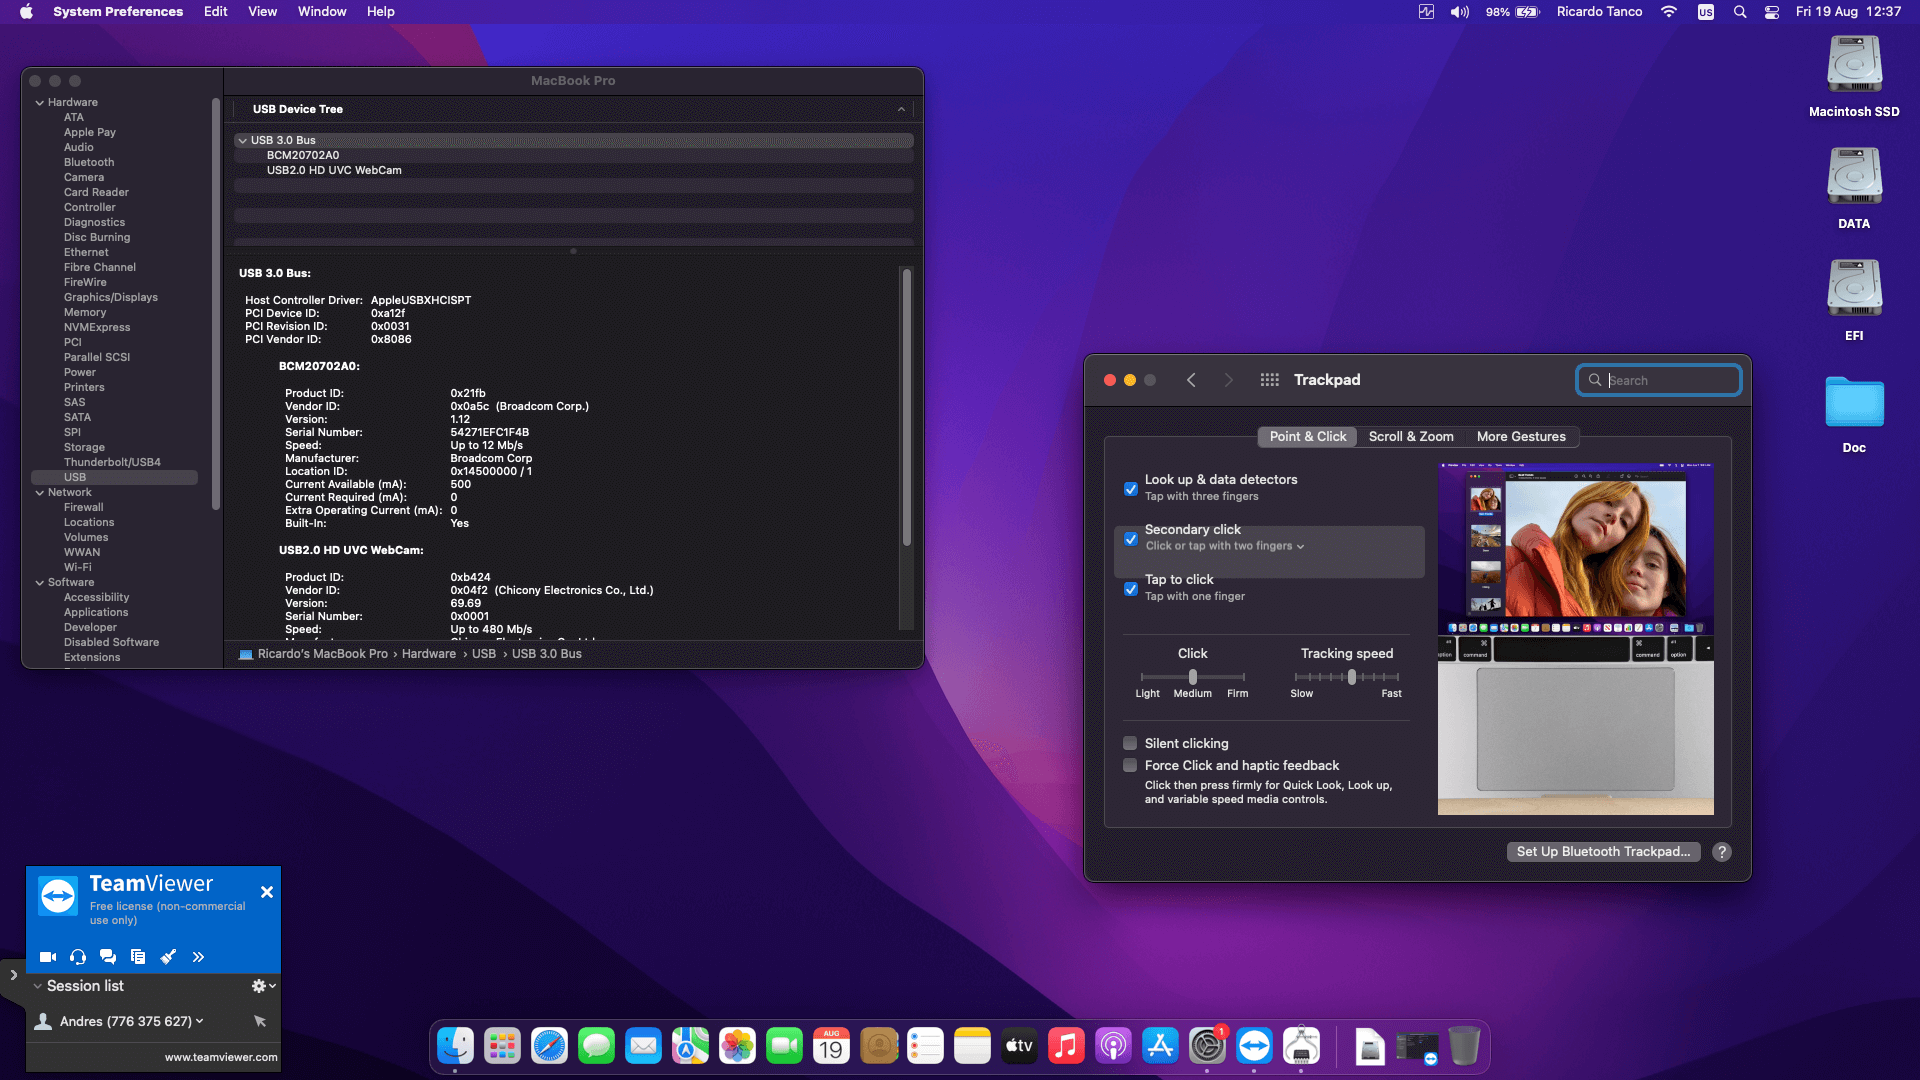Open the TeamViewer whiteboard paintbrush icon
This screenshot has height=1080, width=1920.
[168, 957]
